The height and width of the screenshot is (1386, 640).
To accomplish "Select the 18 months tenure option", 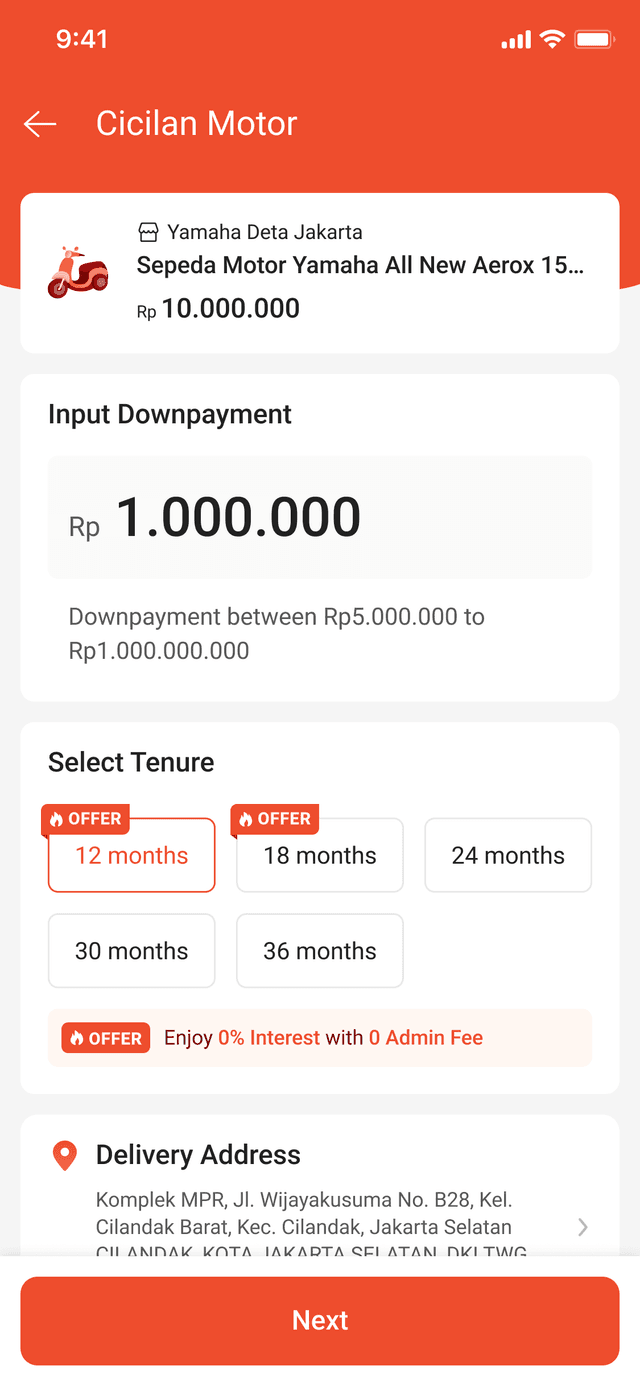I will (x=319, y=855).
